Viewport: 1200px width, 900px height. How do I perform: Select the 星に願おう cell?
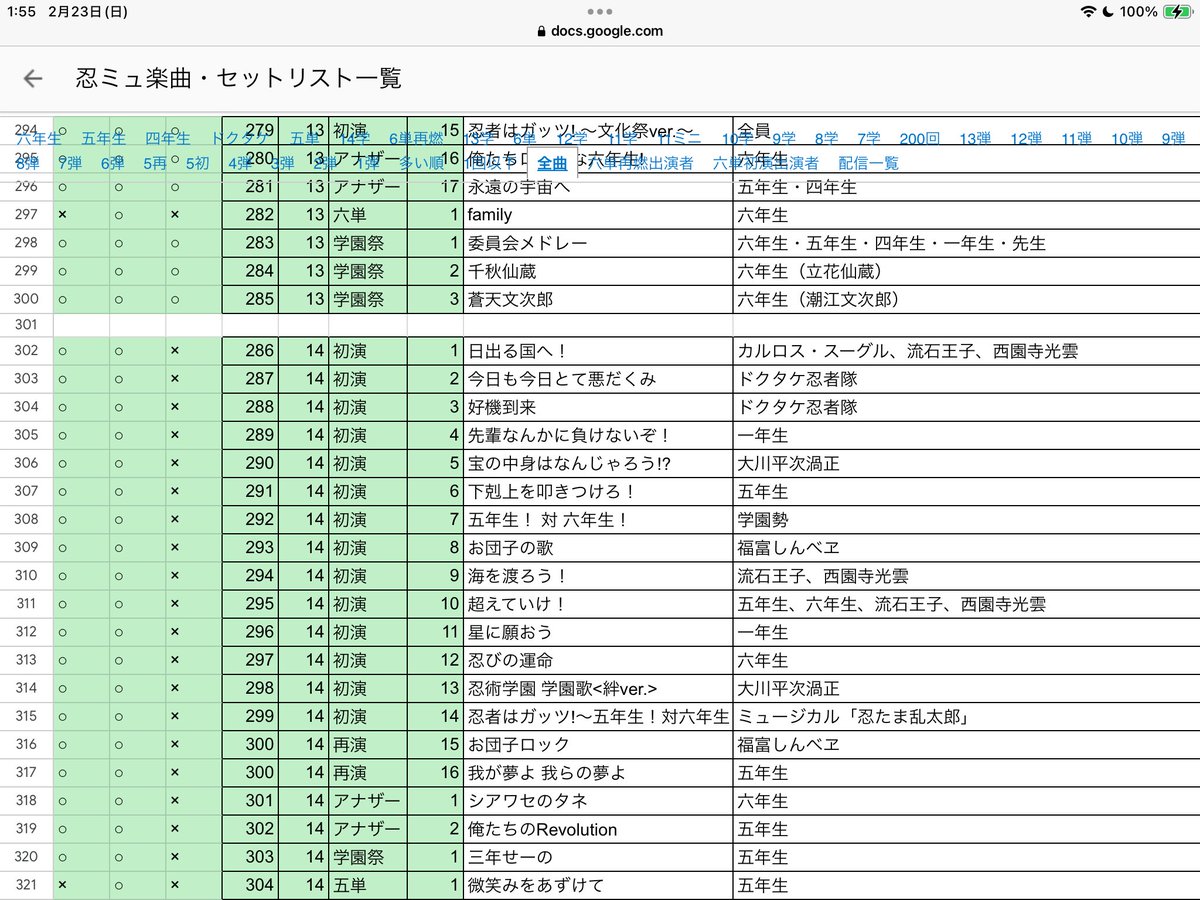click(598, 632)
